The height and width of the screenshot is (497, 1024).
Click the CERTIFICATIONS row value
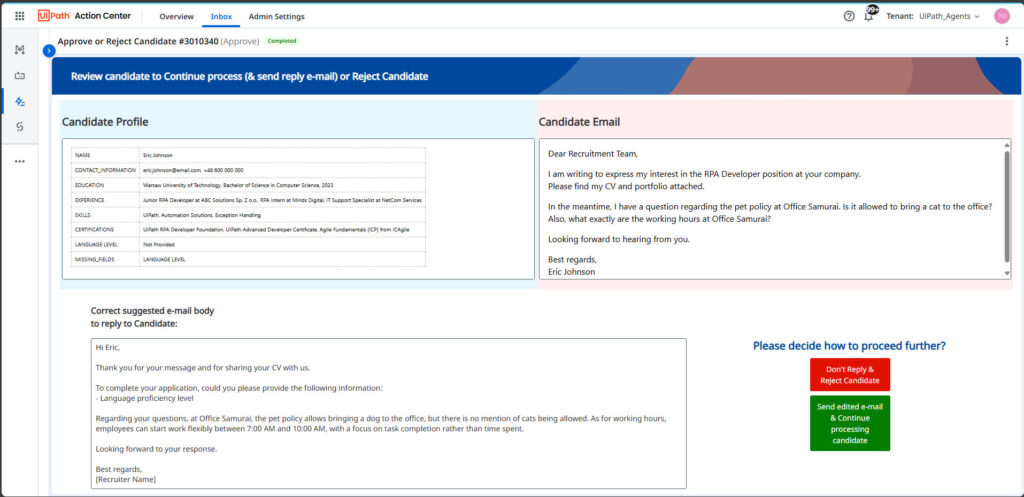pyautogui.click(x=276, y=230)
